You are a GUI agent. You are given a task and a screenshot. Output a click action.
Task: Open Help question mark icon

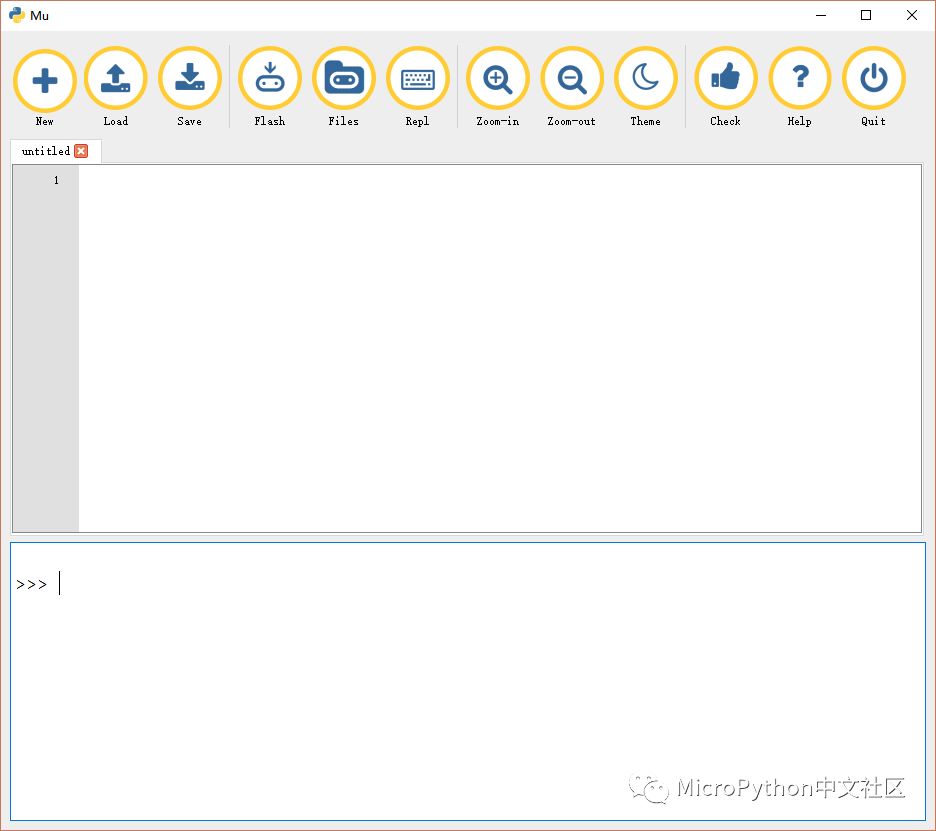(x=800, y=79)
